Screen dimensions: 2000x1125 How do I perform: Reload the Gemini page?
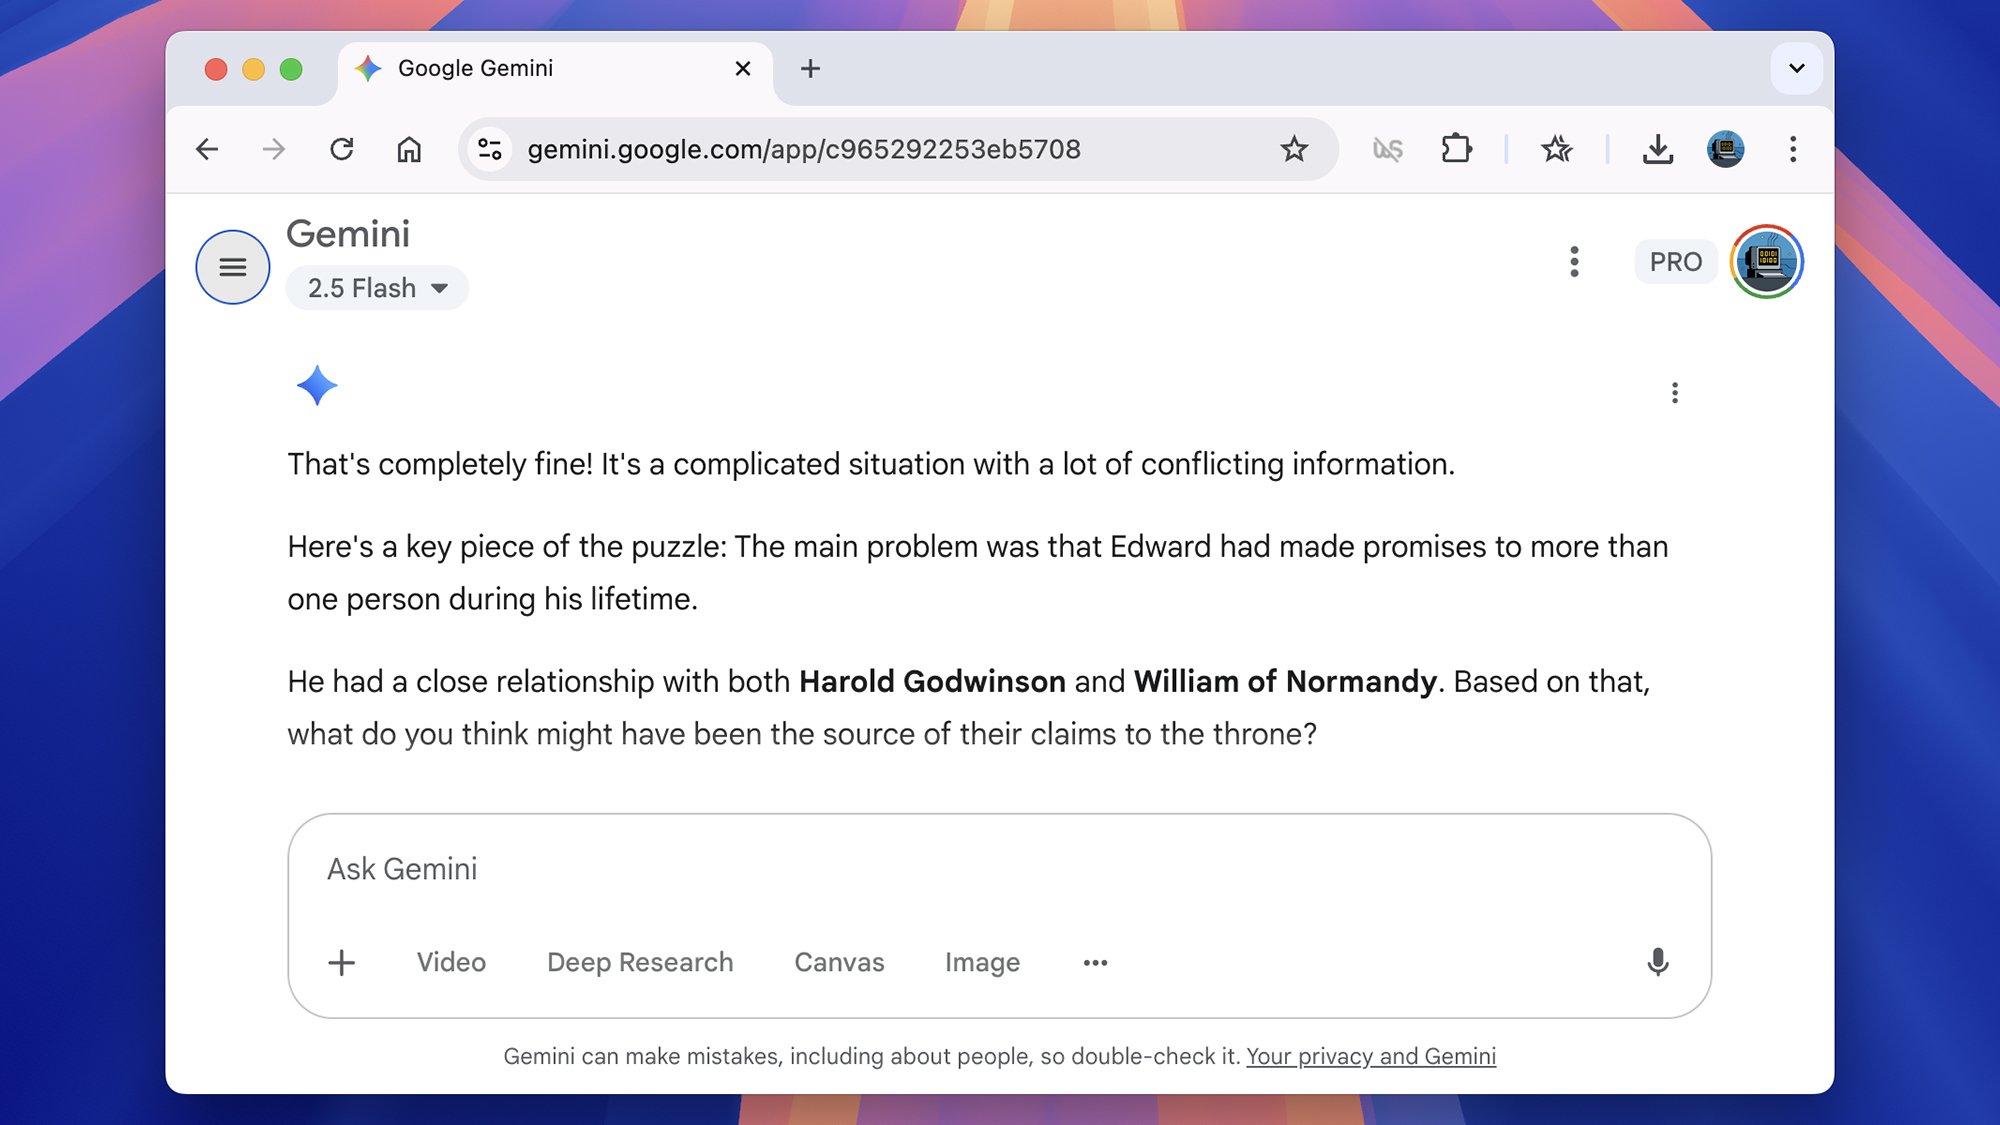pyautogui.click(x=342, y=149)
